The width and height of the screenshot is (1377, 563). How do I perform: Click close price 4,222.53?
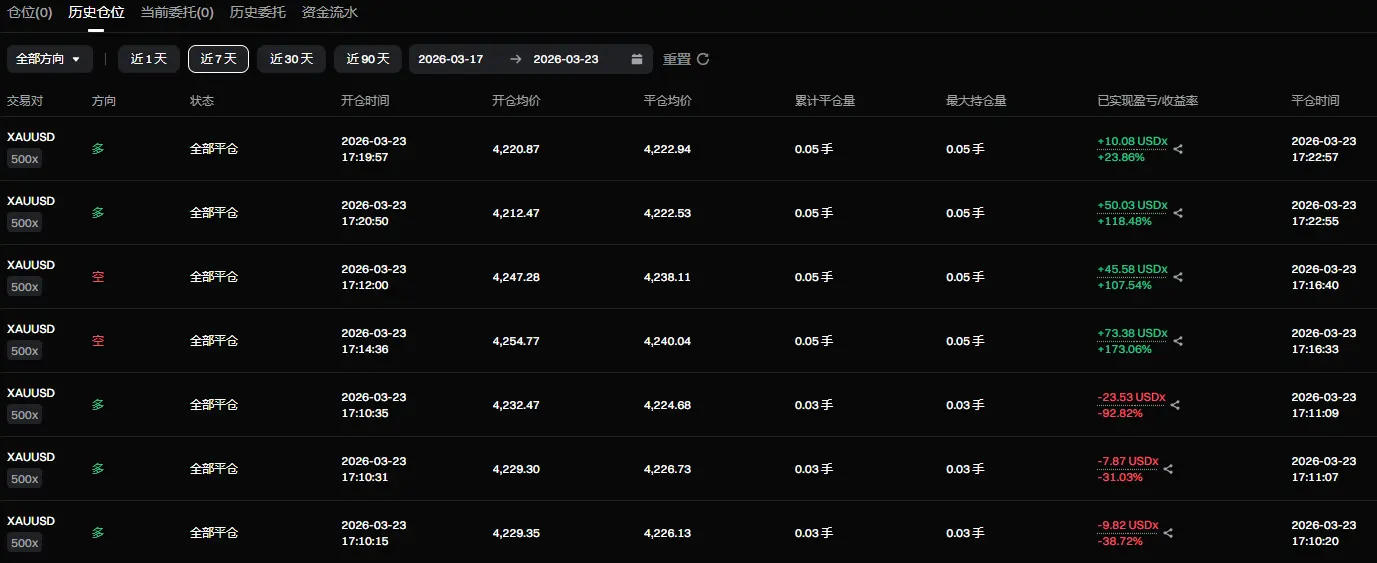coord(667,213)
